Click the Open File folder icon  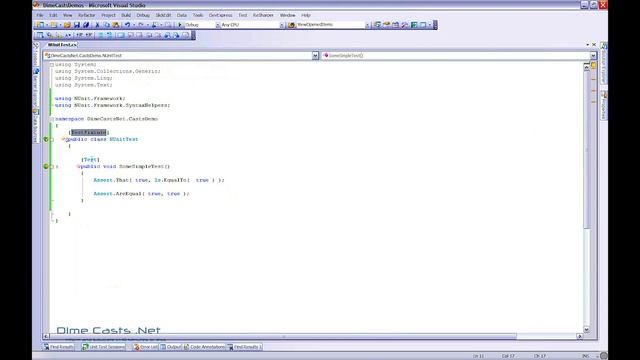[x=67, y=25]
